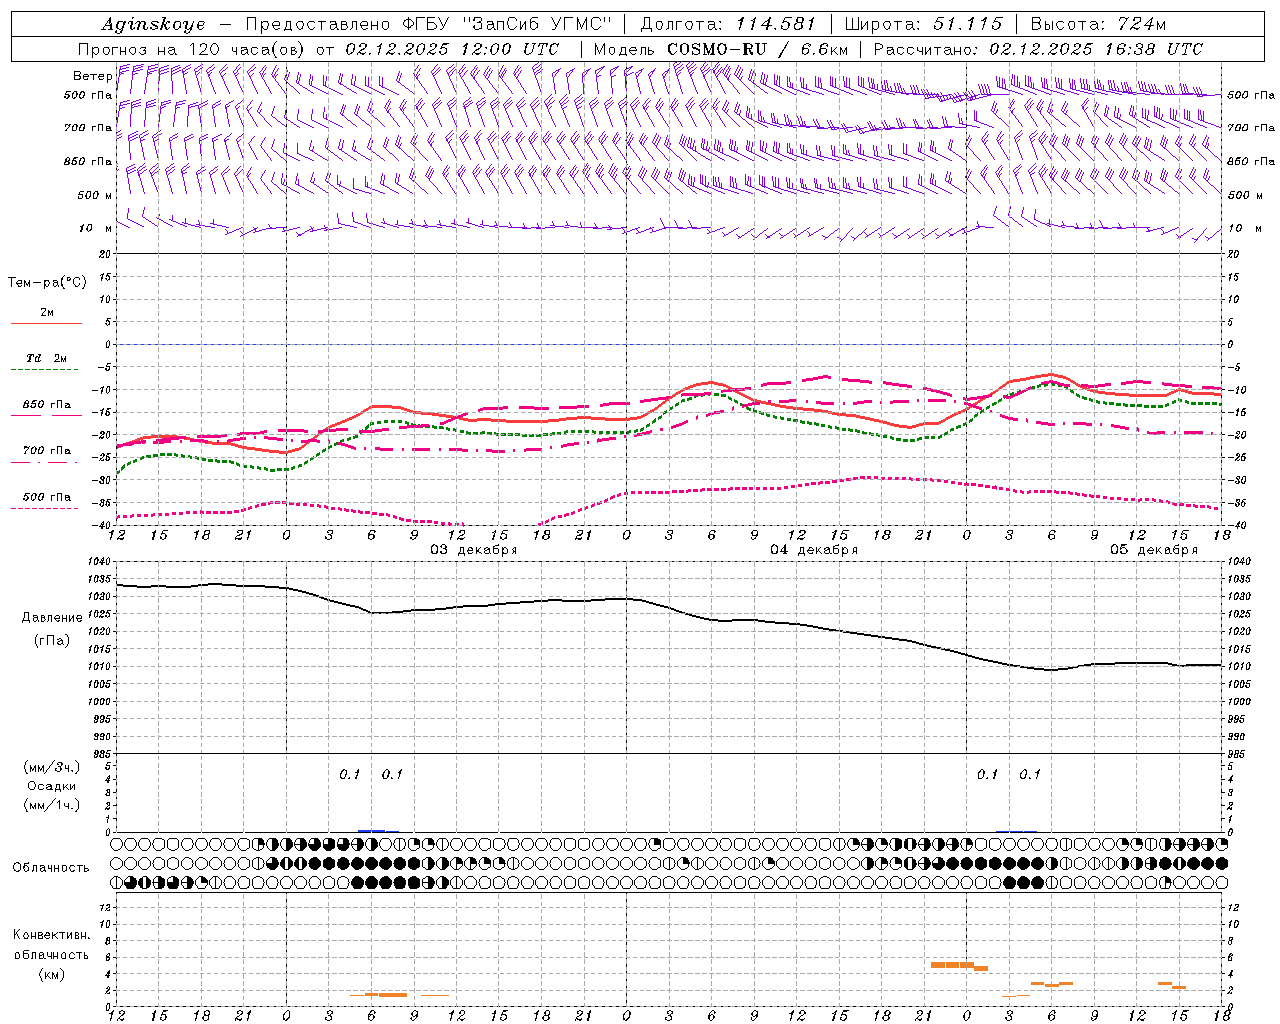Click the longest orange convective bar before 05 декабря
Viewport: 1280px width, 1024px height.
[x=952, y=965]
